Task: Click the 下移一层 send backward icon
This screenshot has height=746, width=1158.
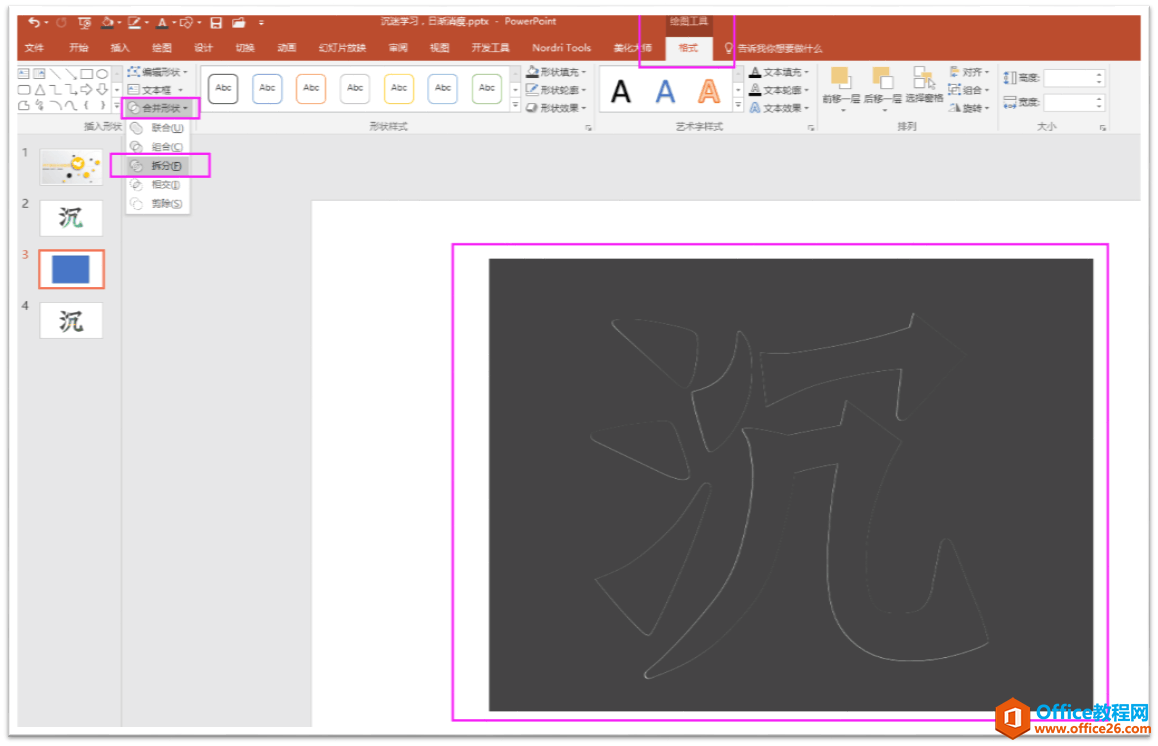Action: (x=881, y=85)
